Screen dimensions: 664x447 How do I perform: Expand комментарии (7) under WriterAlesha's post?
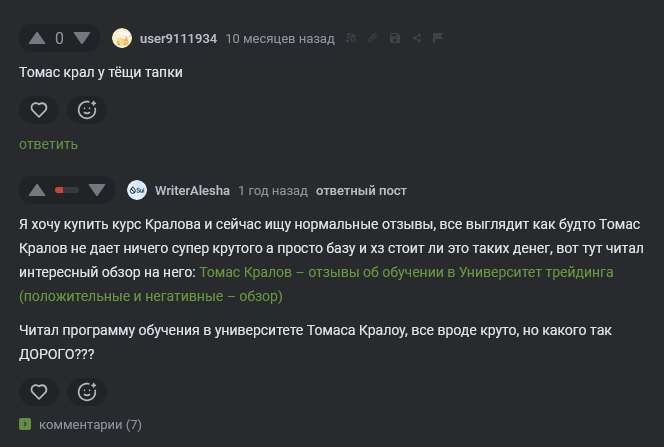pos(90,424)
